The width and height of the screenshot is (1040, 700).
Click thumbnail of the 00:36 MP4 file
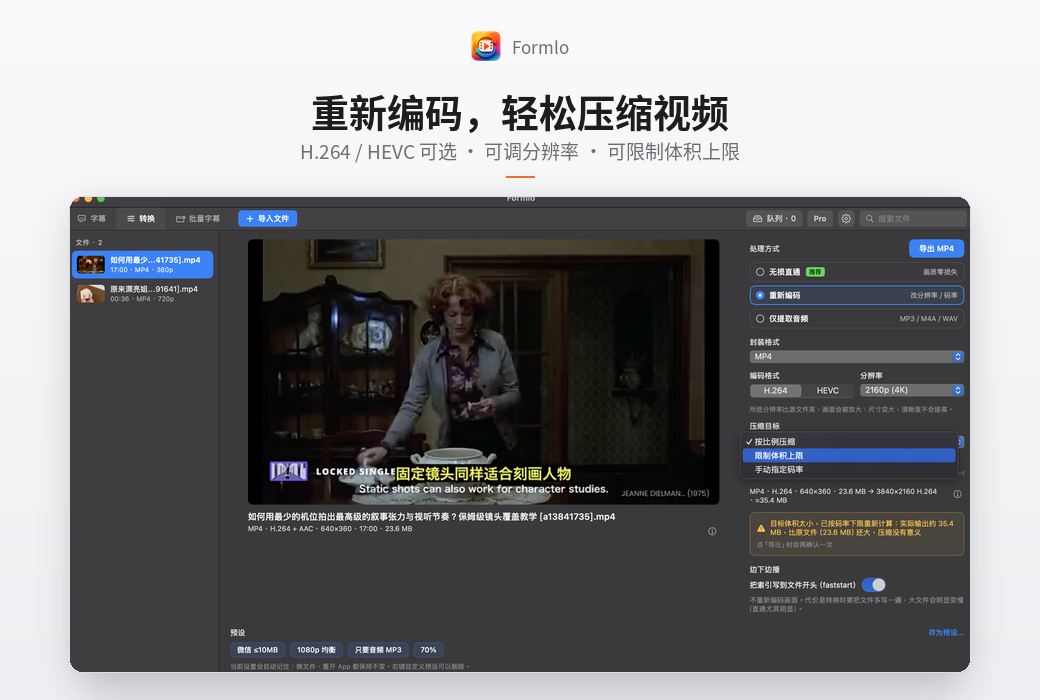tap(91, 293)
